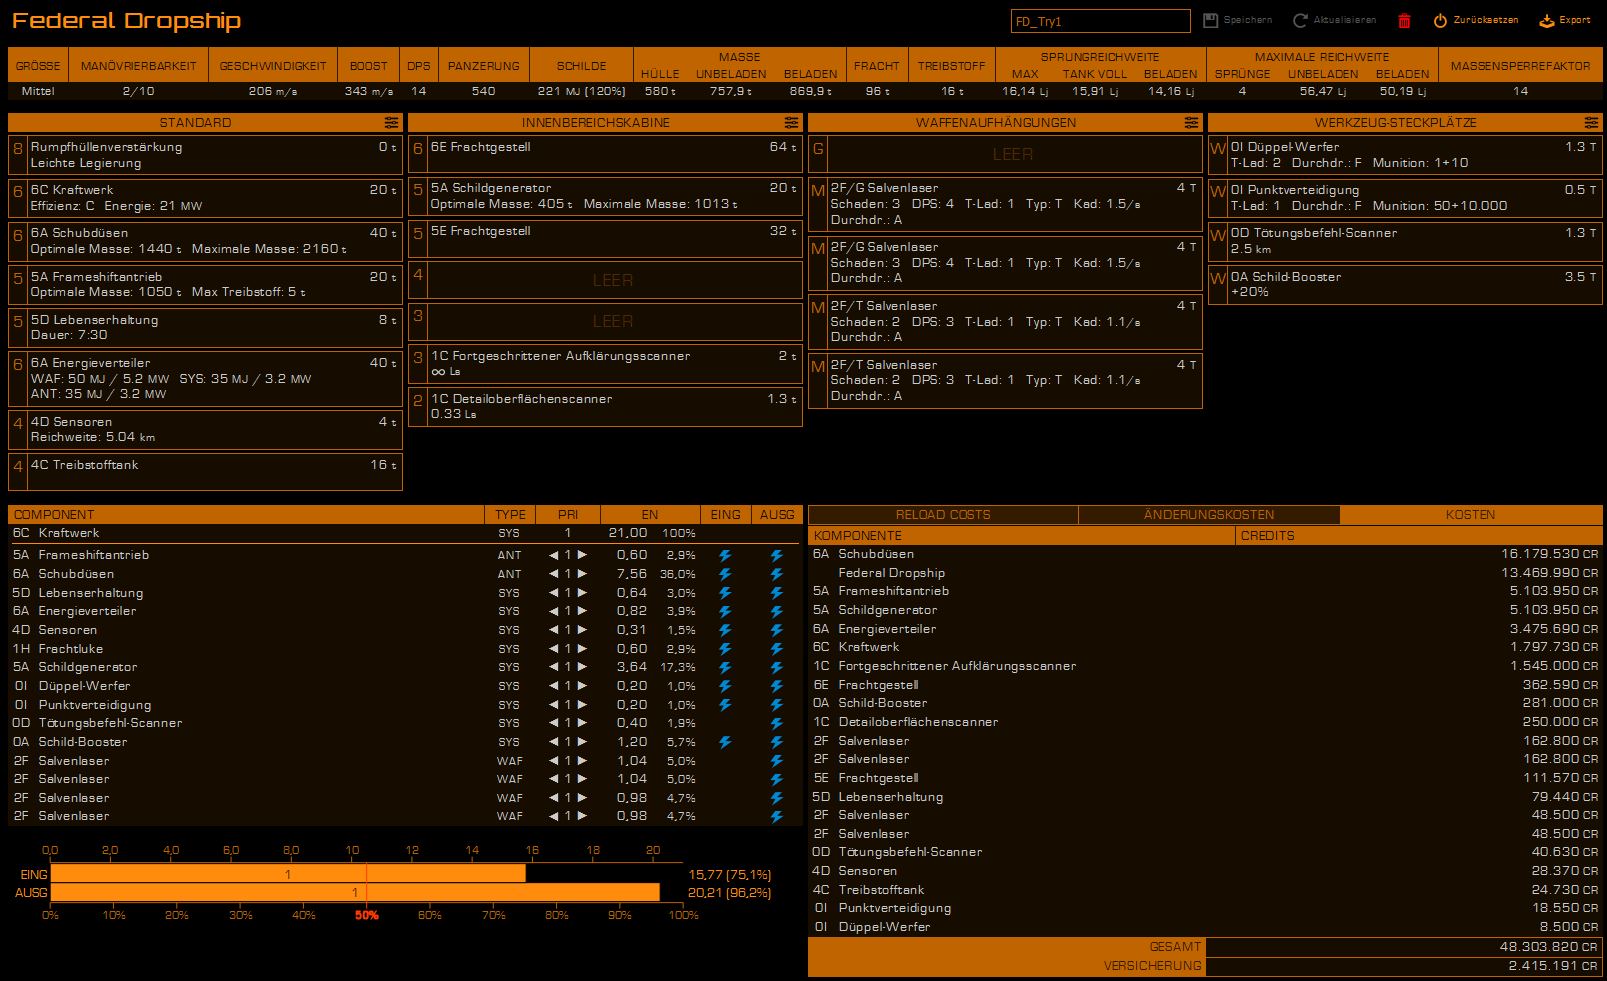Toggle Federal Dropship row in cost list
The height and width of the screenshot is (981, 1607).
(x=1205, y=573)
